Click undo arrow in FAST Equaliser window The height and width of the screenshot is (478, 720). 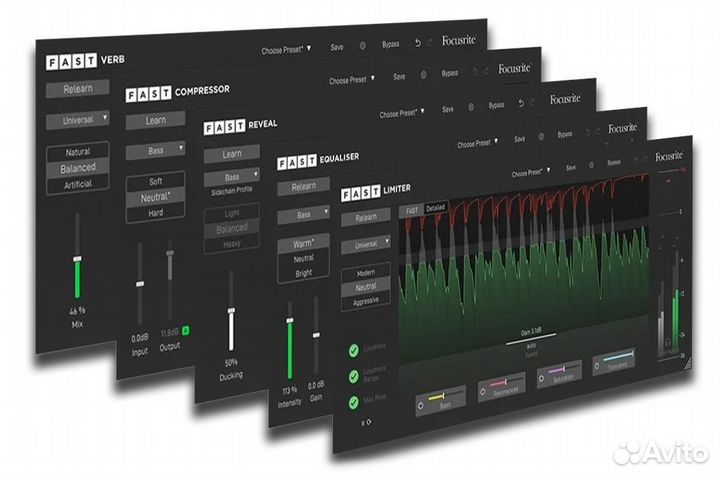coord(587,133)
